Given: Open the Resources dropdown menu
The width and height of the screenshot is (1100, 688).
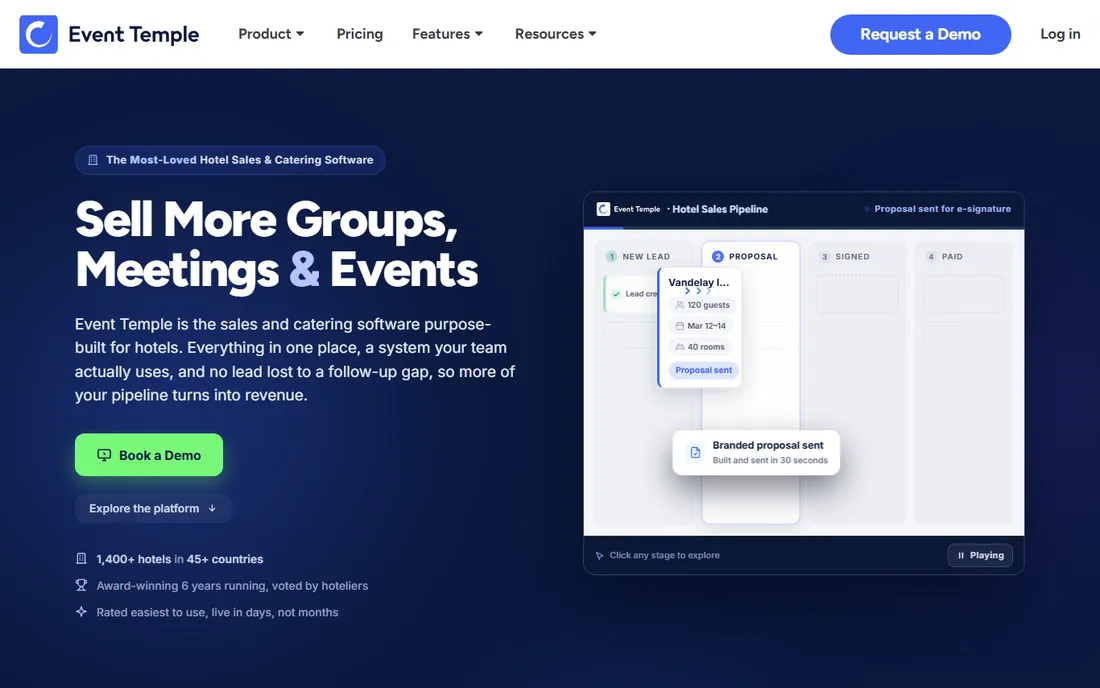Looking at the screenshot, I should tap(556, 34).
